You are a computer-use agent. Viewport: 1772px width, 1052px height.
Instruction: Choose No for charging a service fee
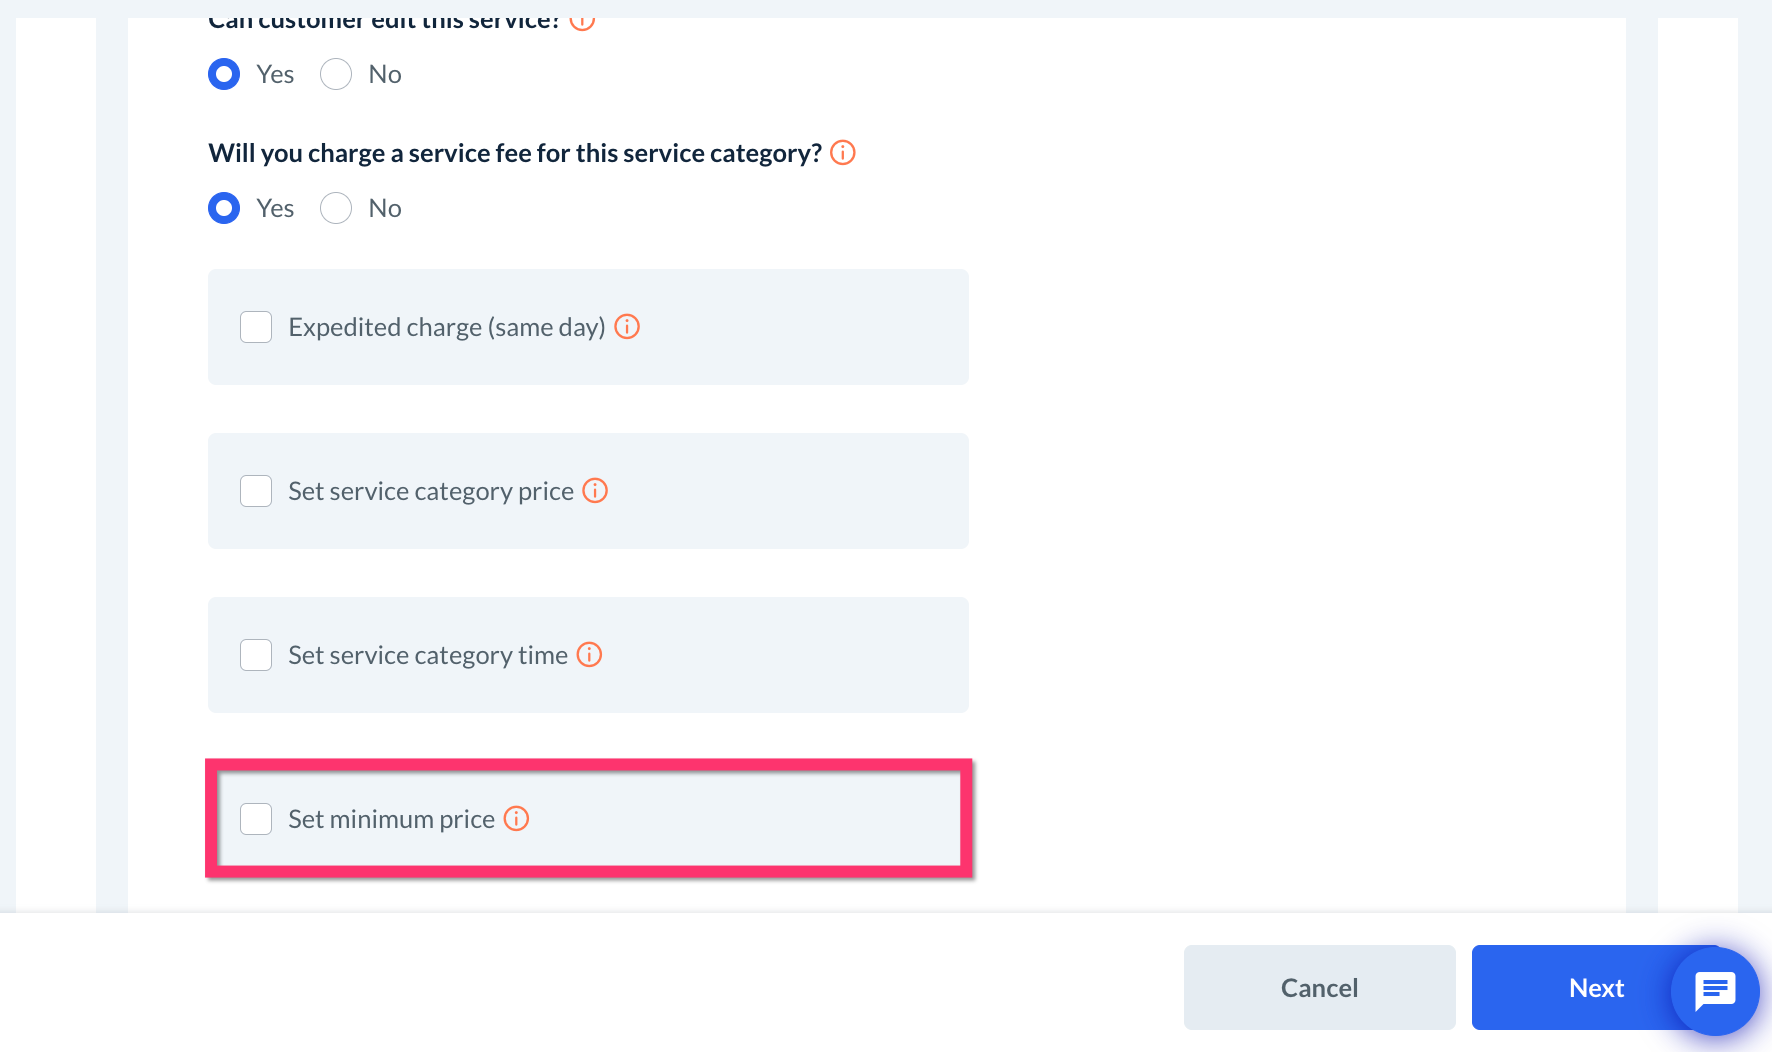[x=336, y=208]
